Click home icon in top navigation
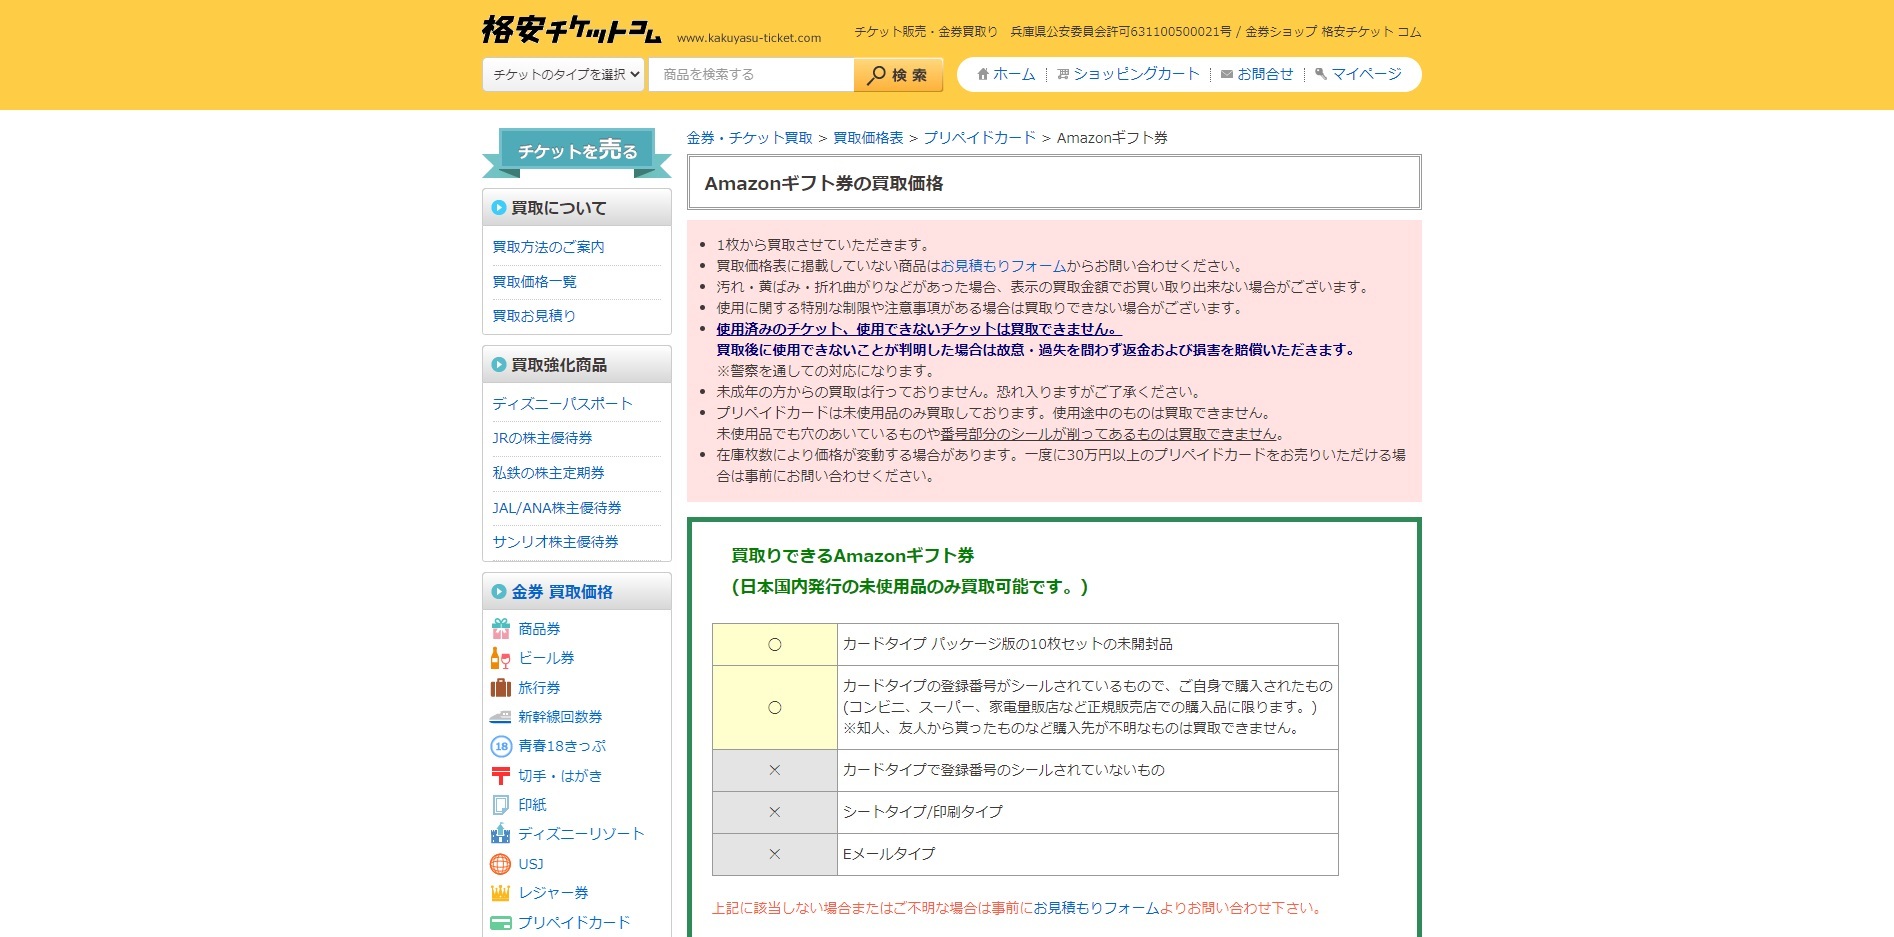The image size is (1894, 937). coord(983,74)
